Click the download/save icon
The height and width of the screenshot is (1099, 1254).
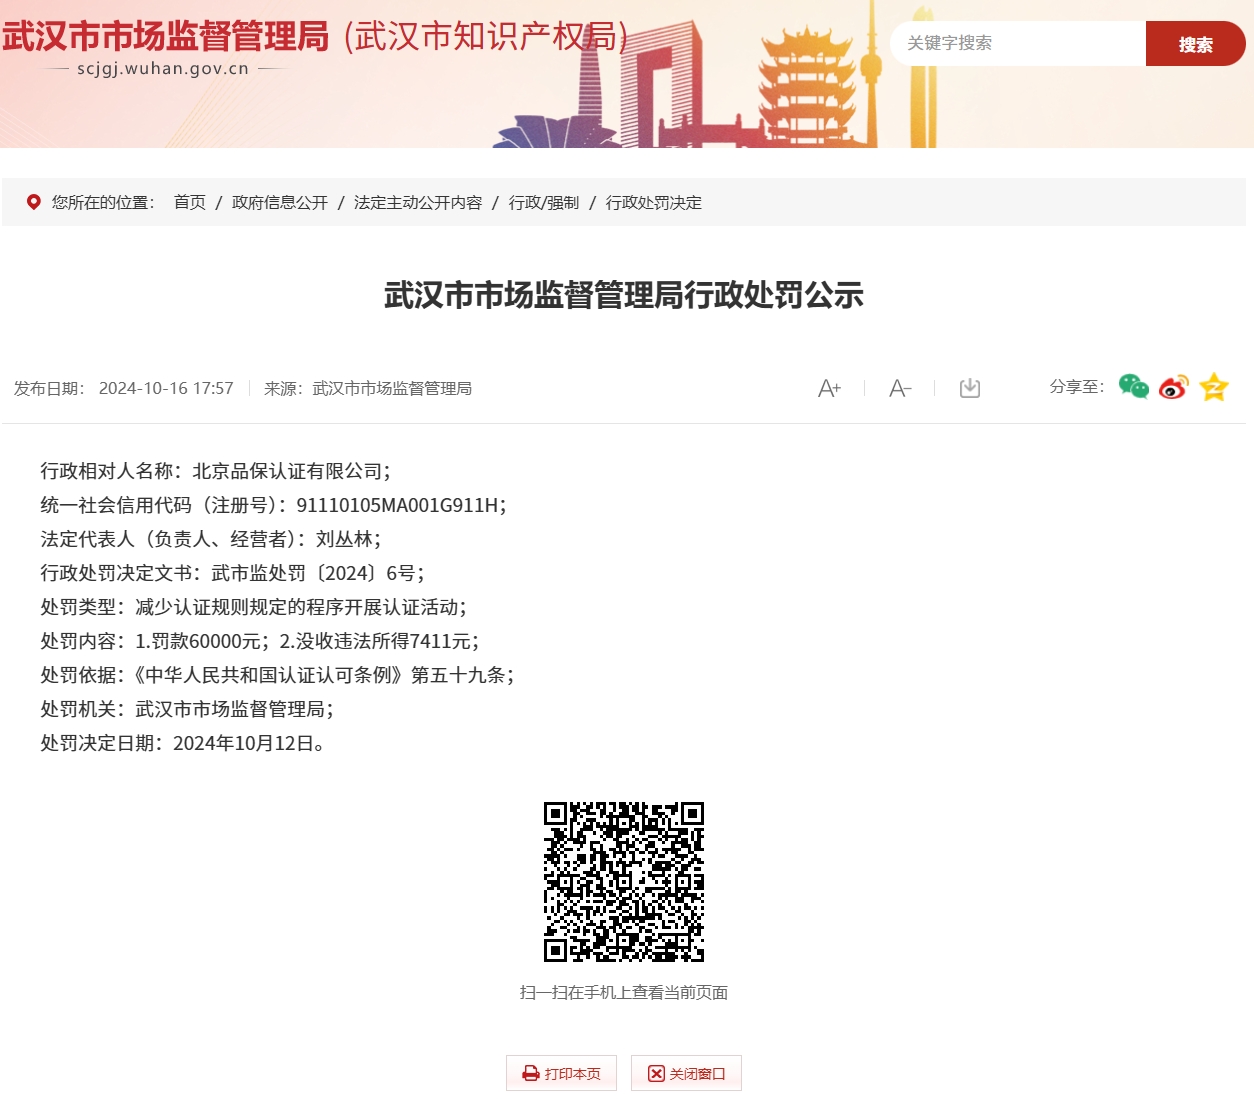[x=969, y=388]
